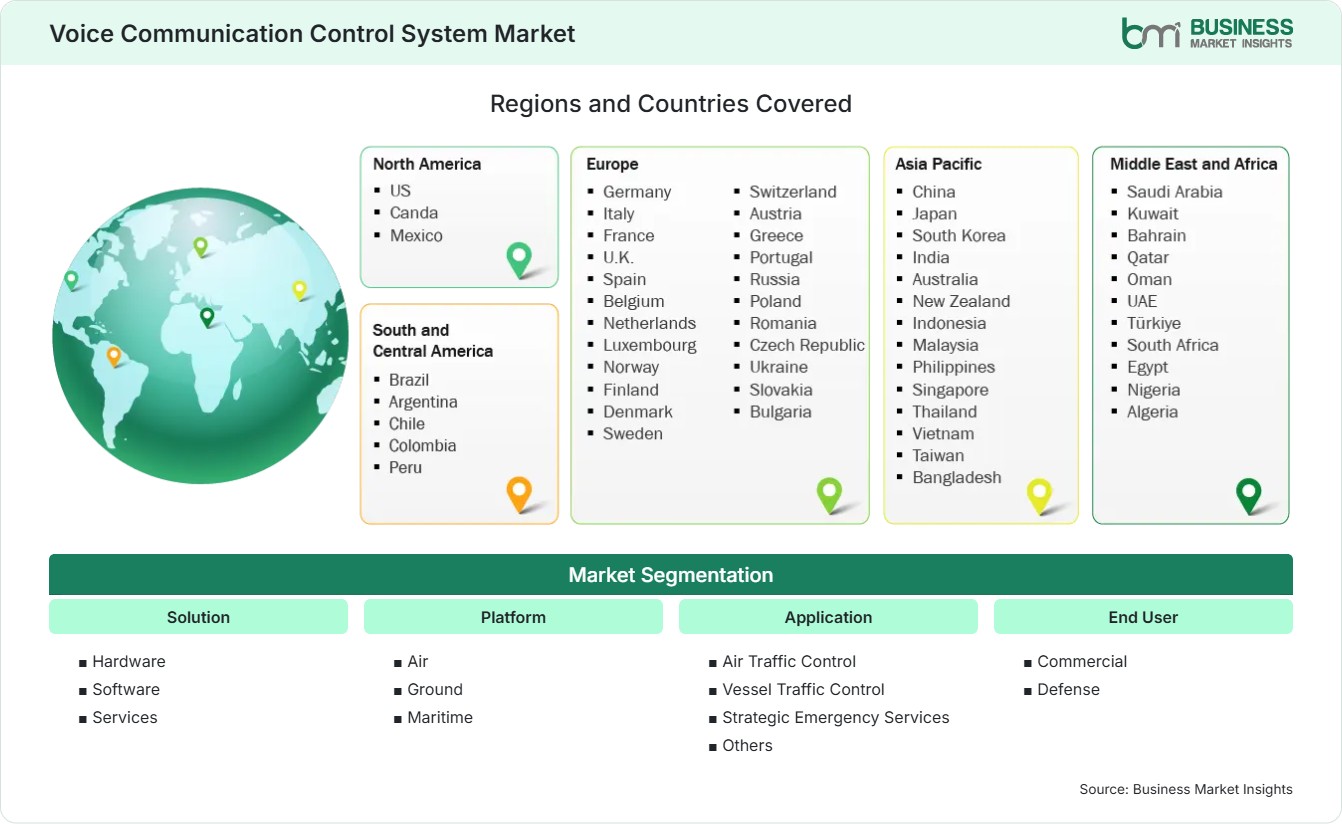Click 'Brazil' in the South America list
The image size is (1342, 824).
pyautogui.click(x=409, y=380)
